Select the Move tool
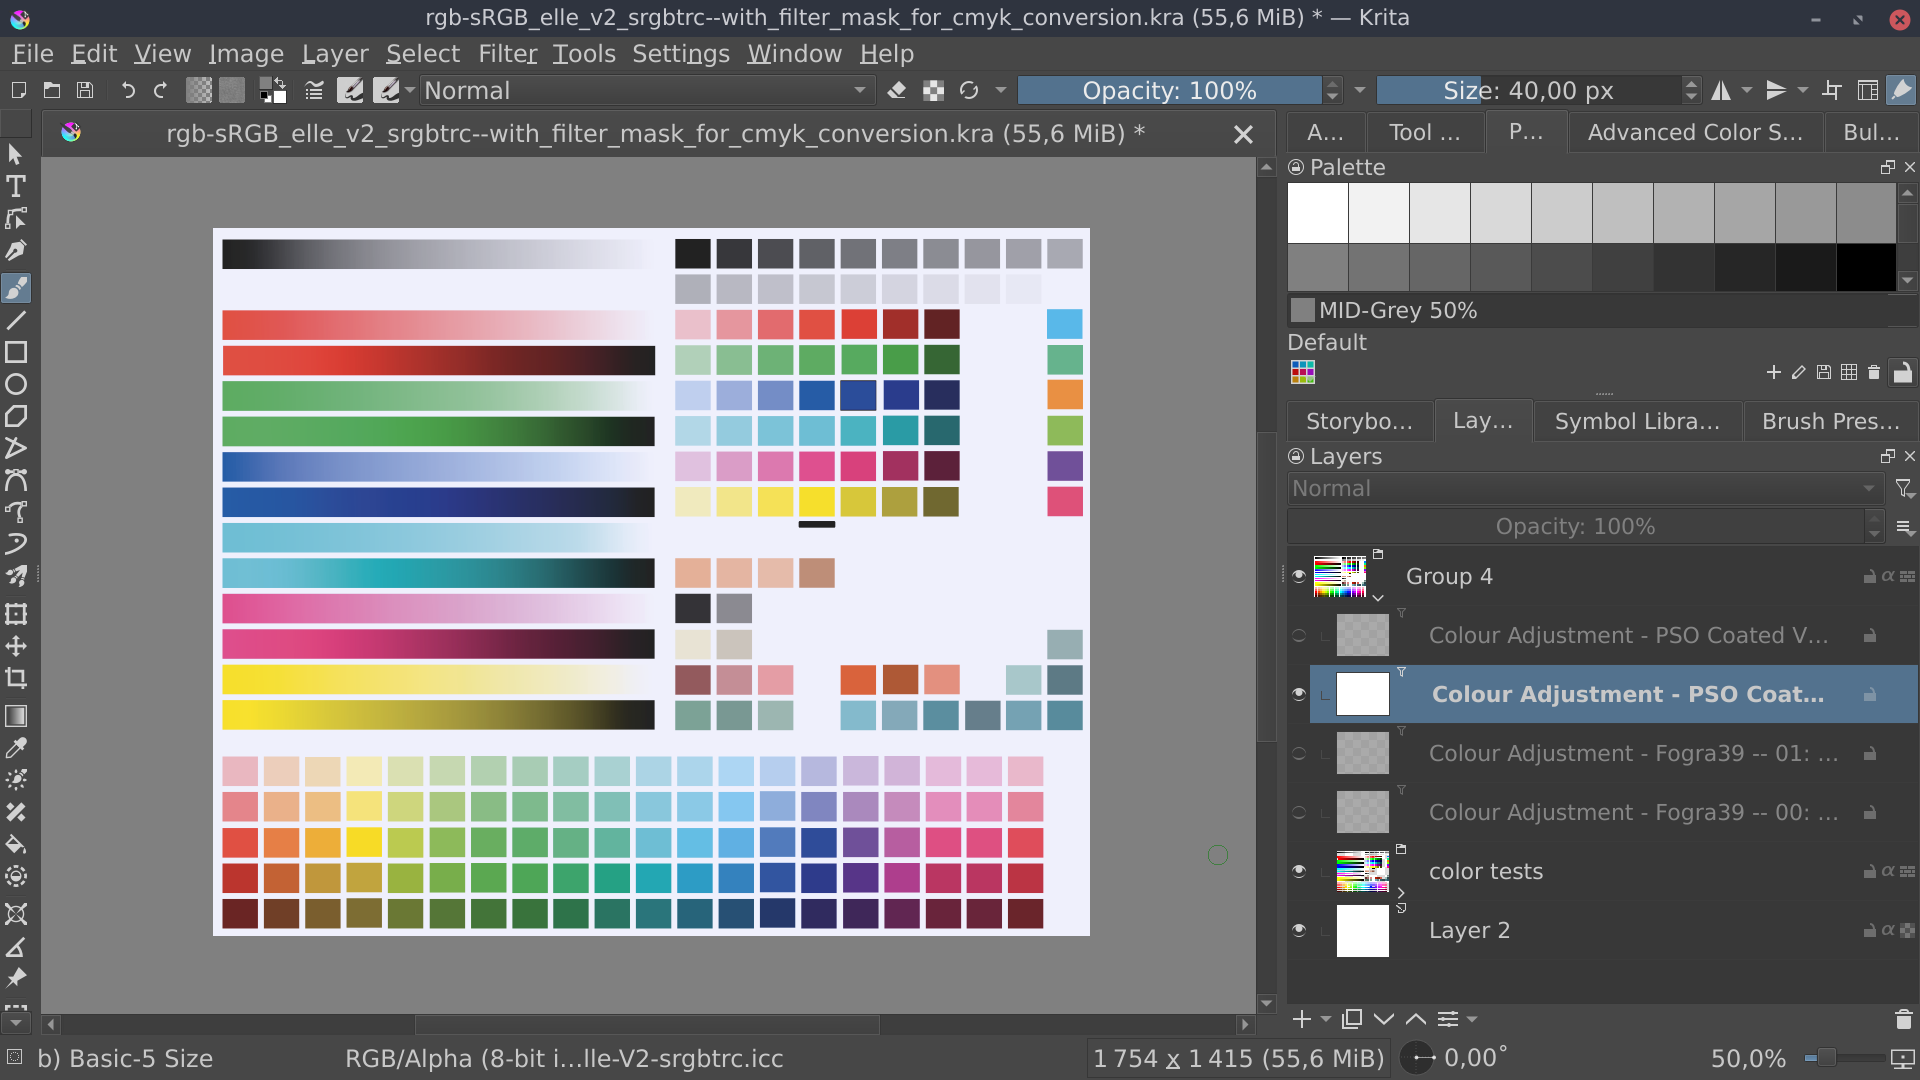This screenshot has height=1080, width=1920. pyautogui.click(x=16, y=646)
